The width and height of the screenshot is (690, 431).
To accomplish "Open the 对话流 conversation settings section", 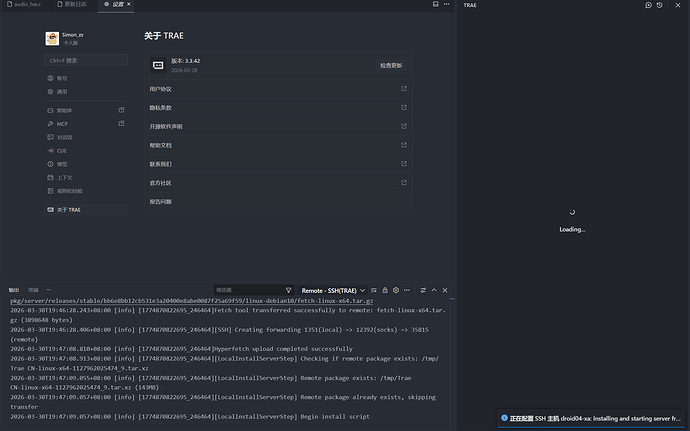I will click(x=86, y=137).
